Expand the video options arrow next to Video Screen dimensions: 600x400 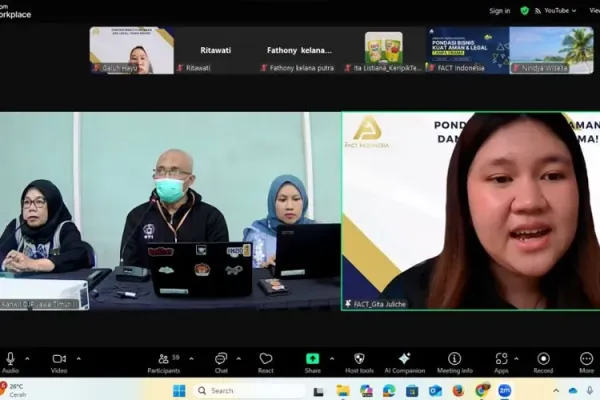coord(78,358)
